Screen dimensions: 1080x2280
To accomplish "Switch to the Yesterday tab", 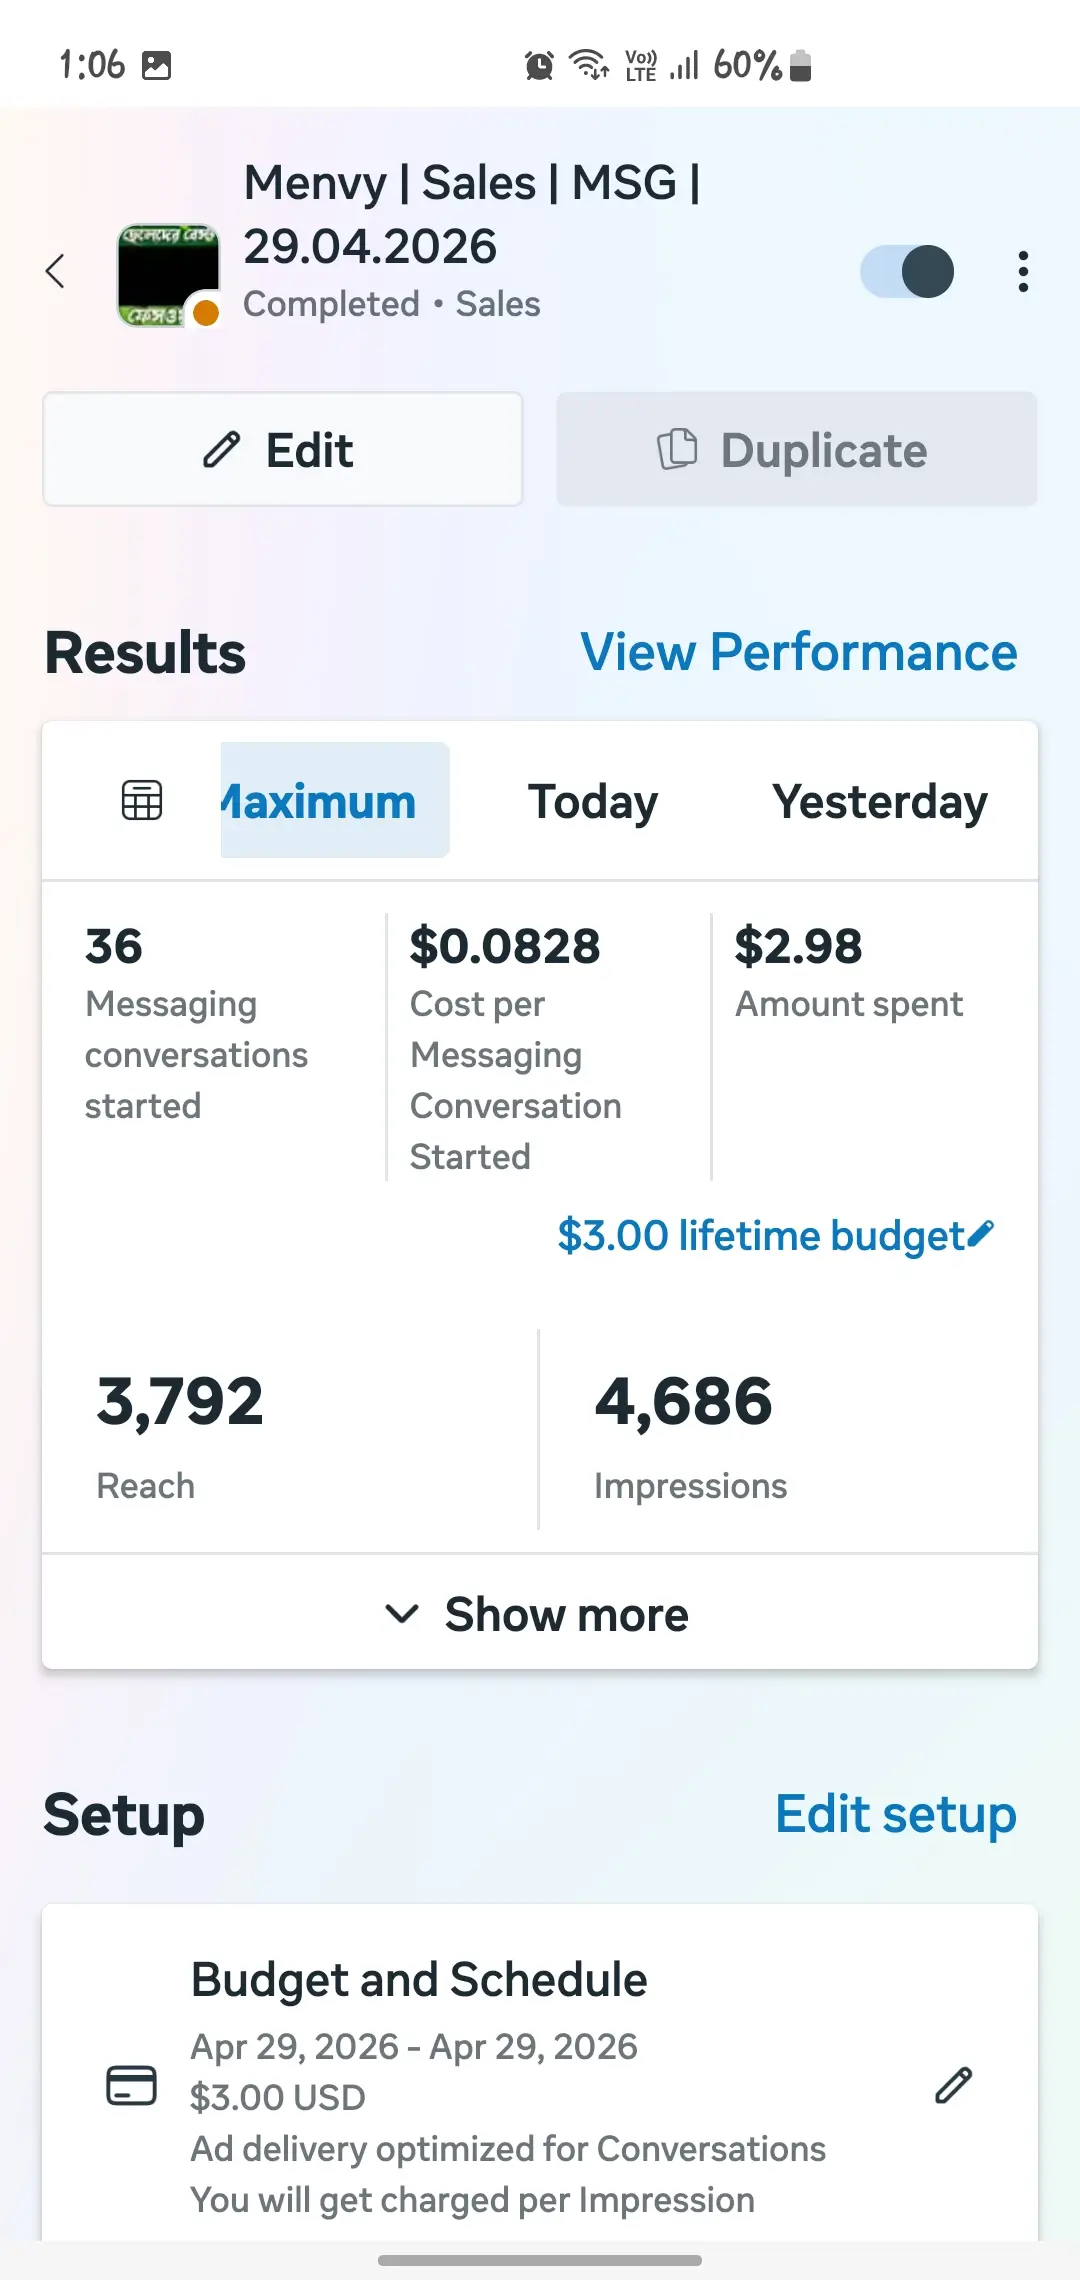I will coord(880,802).
